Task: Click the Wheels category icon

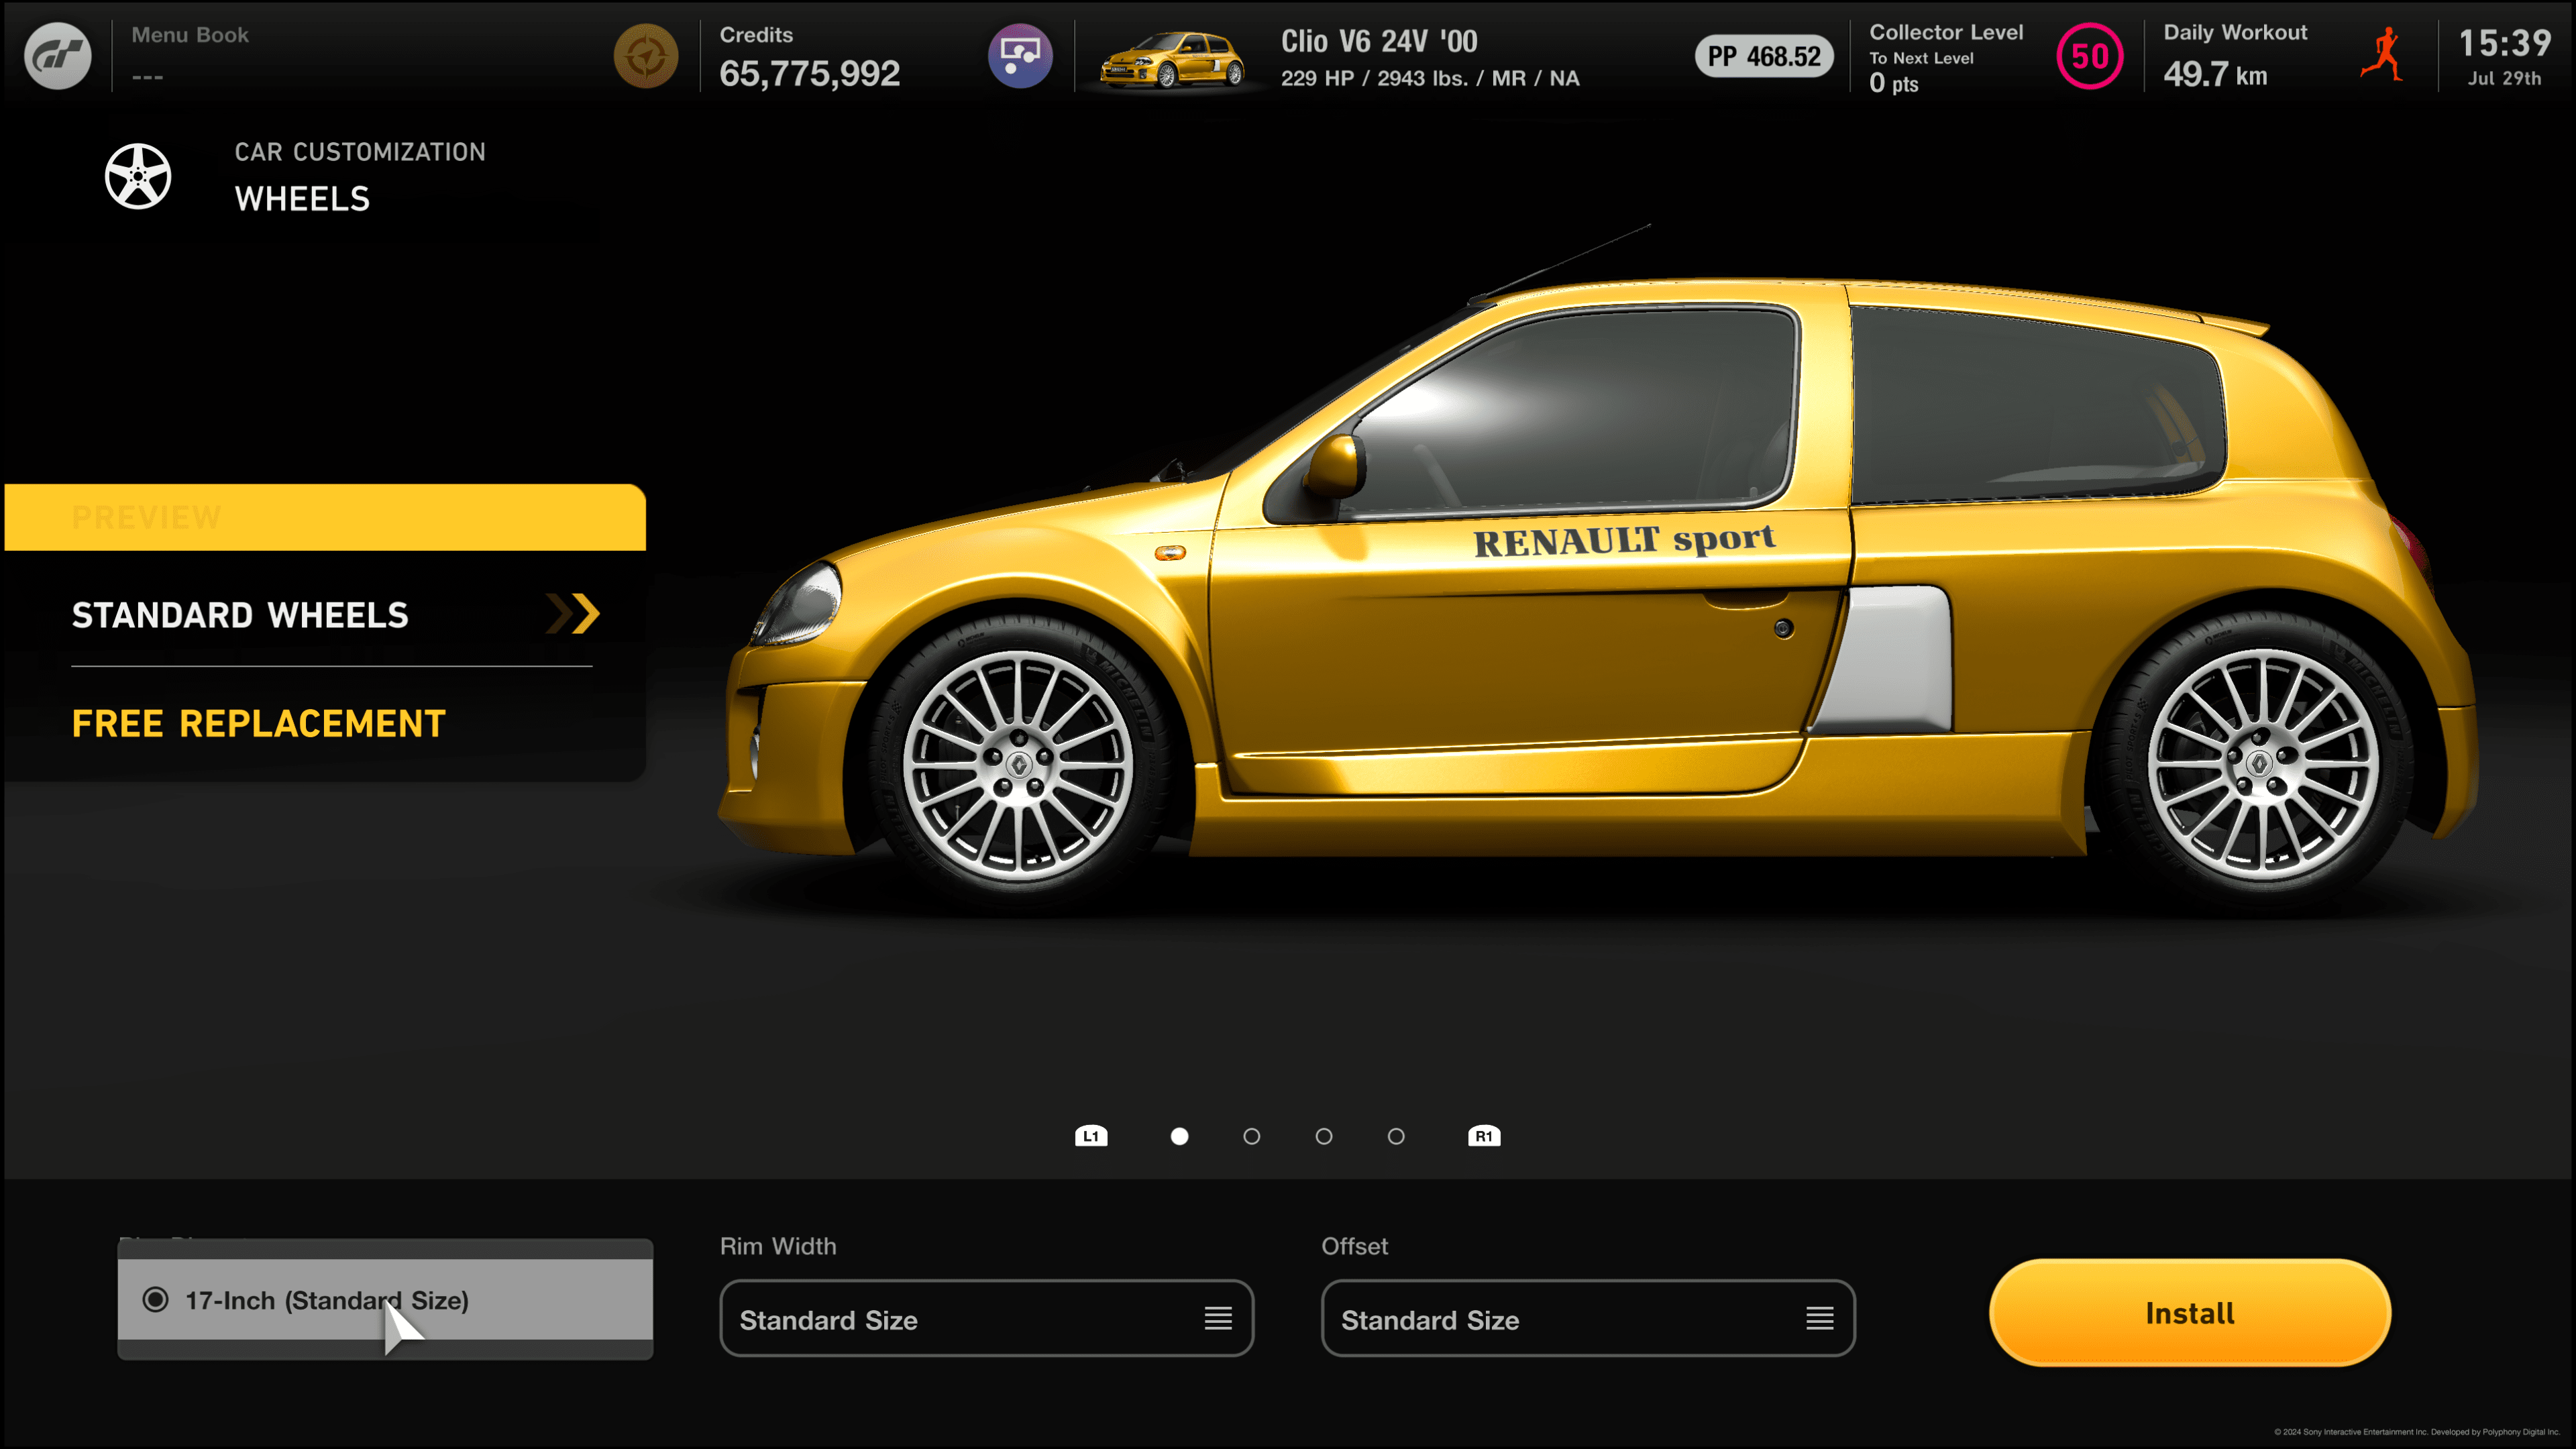Action: [x=138, y=176]
